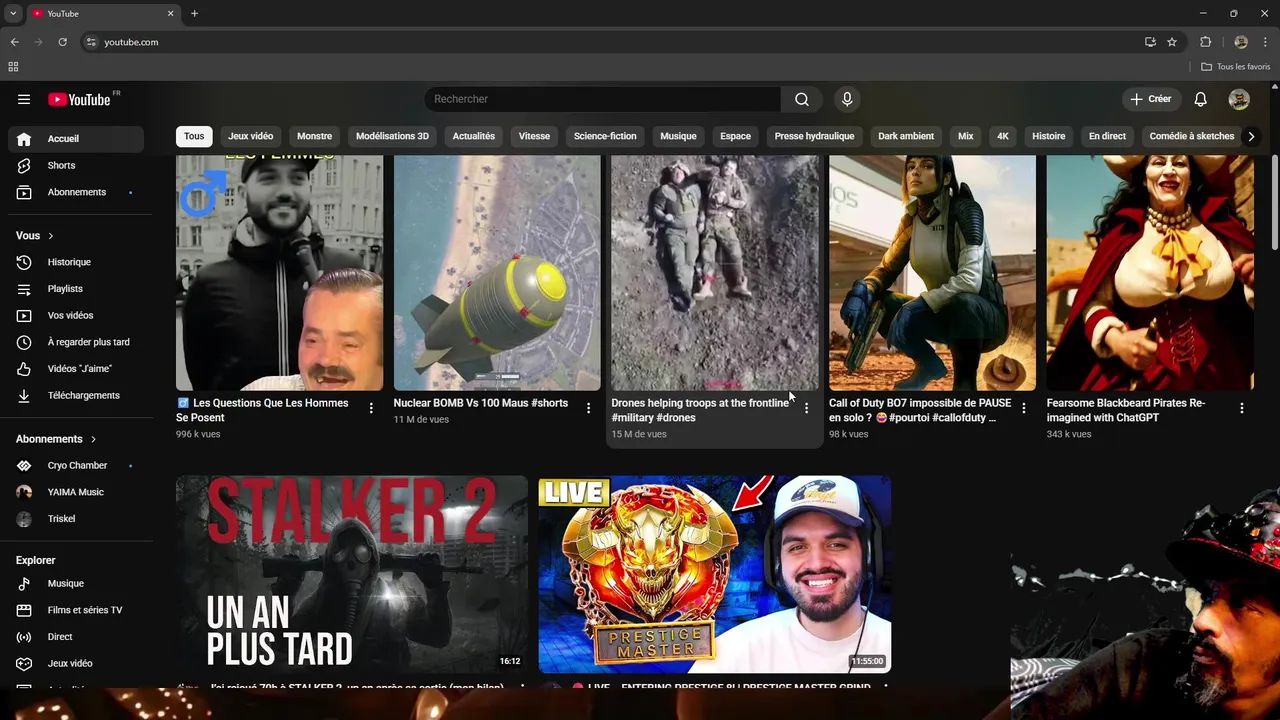
Task: Select the Modélisations 3D filter chip
Action: point(392,136)
